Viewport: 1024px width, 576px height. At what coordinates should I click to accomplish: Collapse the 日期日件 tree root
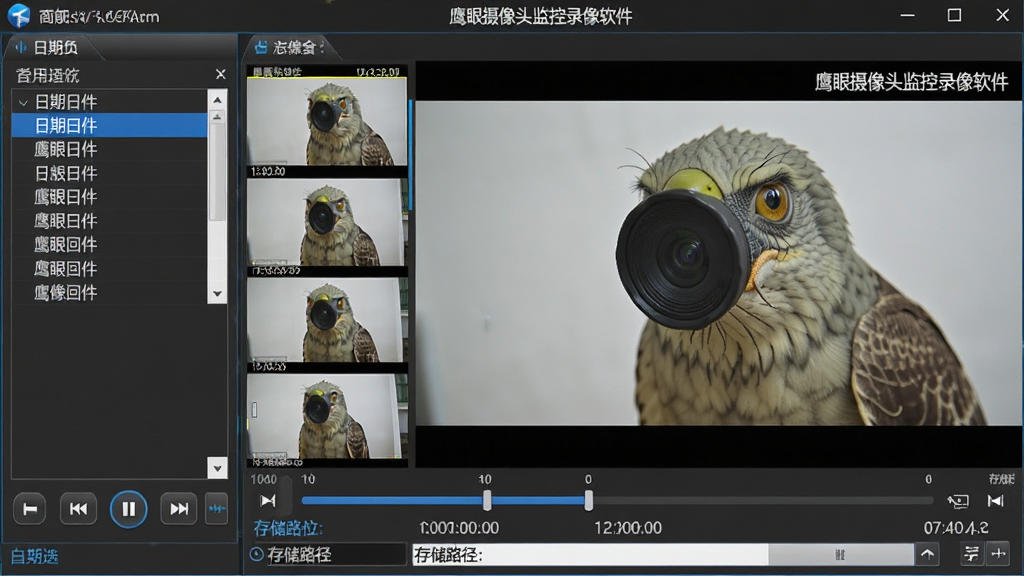coord(24,103)
